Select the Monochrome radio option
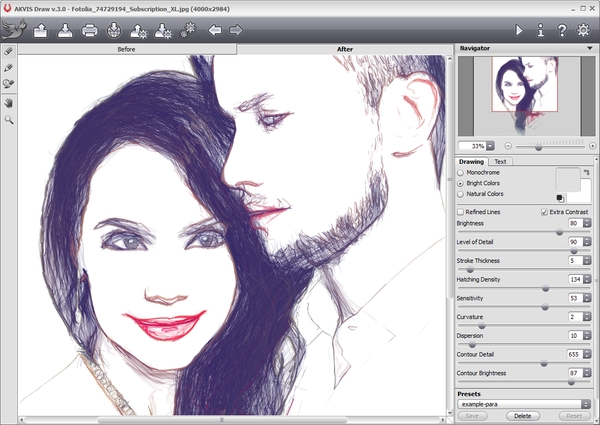600x425 pixels. point(460,173)
